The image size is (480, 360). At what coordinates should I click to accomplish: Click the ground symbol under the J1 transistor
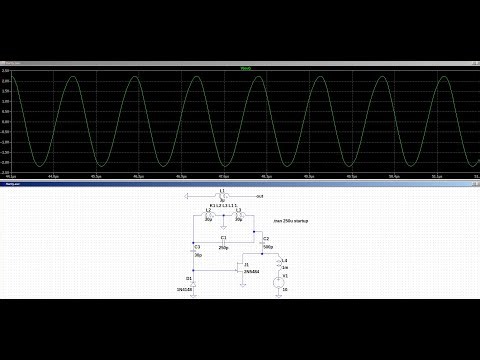pos(243,285)
